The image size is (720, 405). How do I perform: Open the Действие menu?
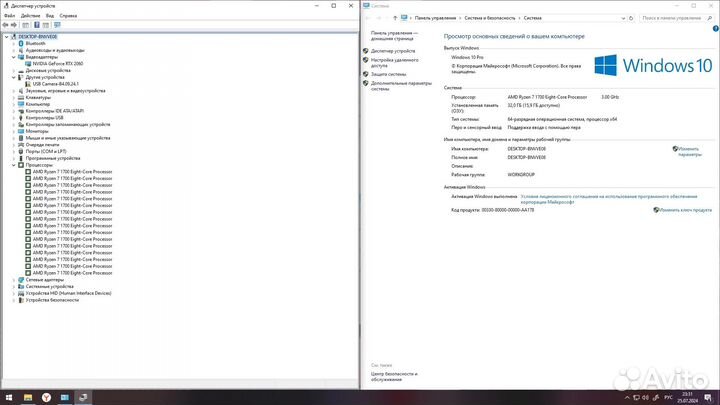tap(30, 16)
